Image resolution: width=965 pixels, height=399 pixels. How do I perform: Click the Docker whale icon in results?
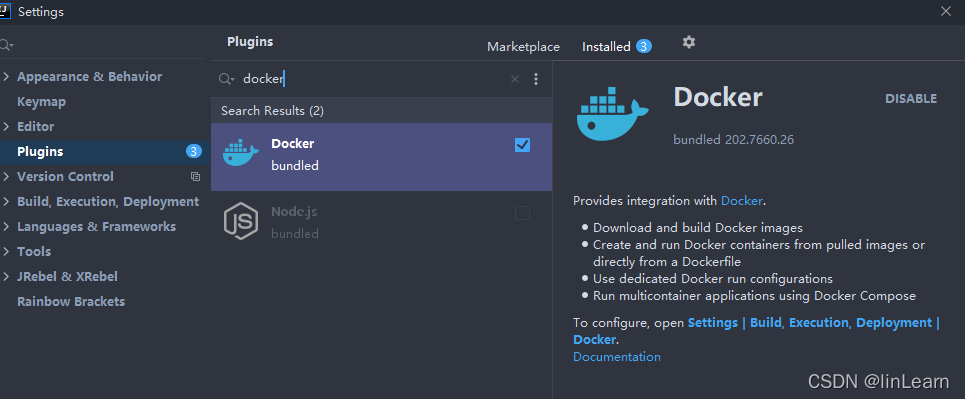click(x=240, y=153)
